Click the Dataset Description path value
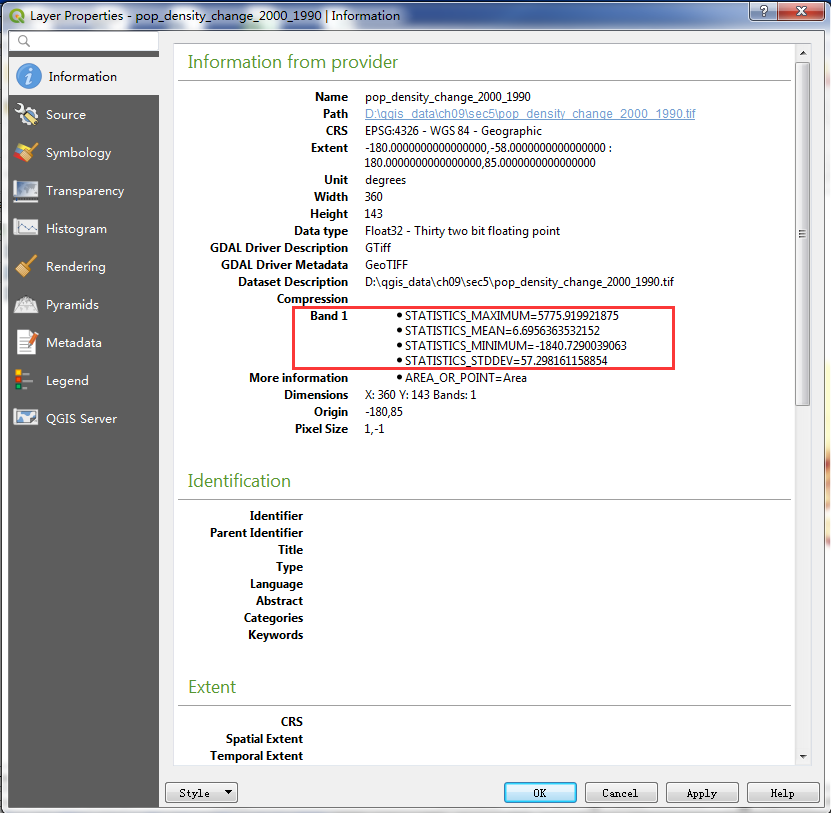This screenshot has height=813, width=831. coord(519,282)
